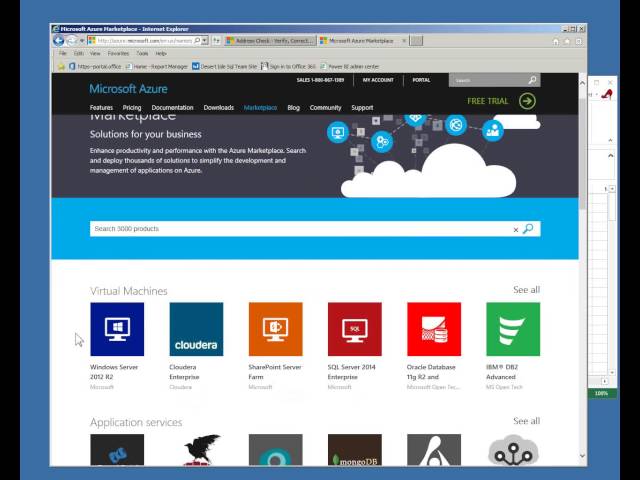640x480 pixels.
Task: Open the grey lambda application service tile
Action: click(x=434, y=450)
